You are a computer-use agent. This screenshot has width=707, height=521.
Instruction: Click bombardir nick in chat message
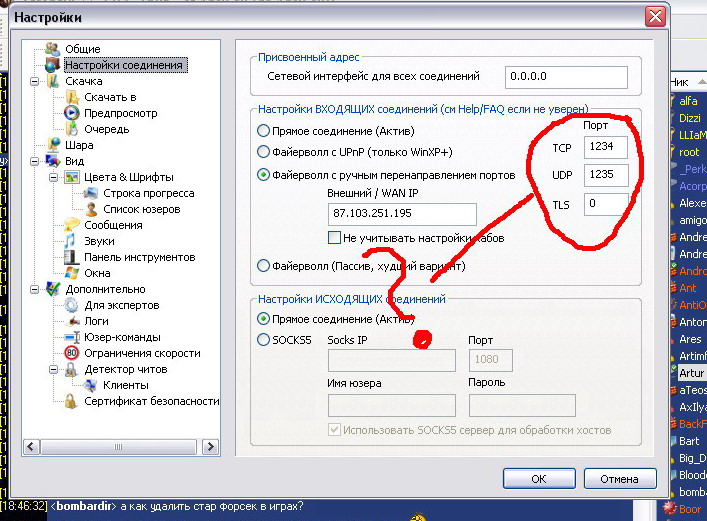point(83,507)
